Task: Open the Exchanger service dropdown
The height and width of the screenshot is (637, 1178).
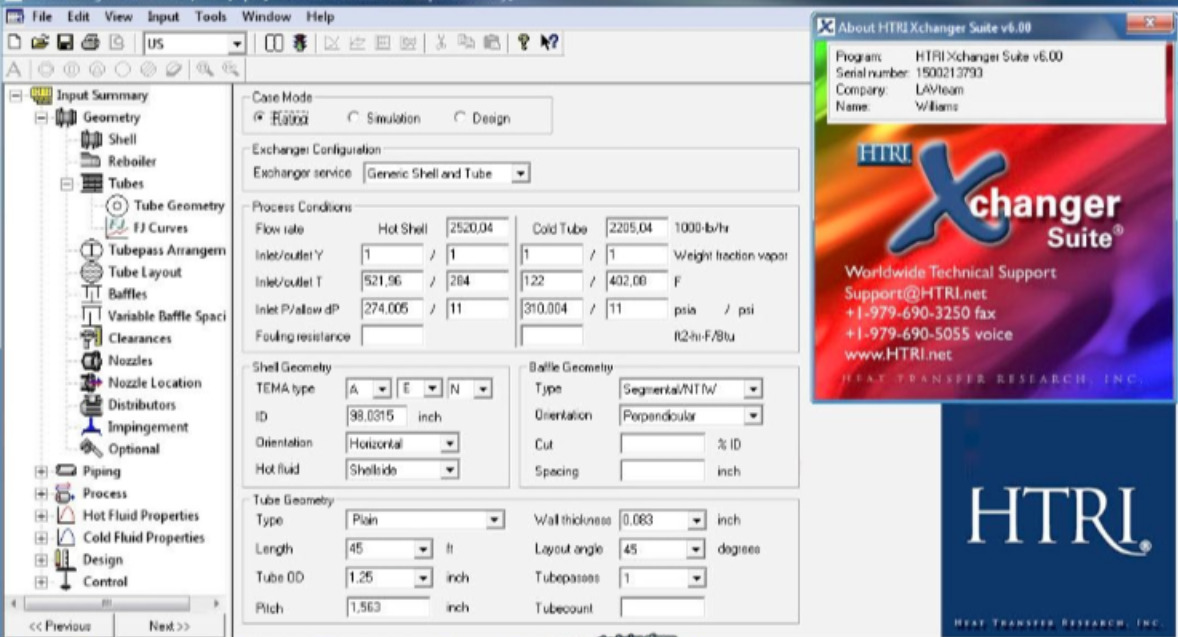Action: (520, 174)
